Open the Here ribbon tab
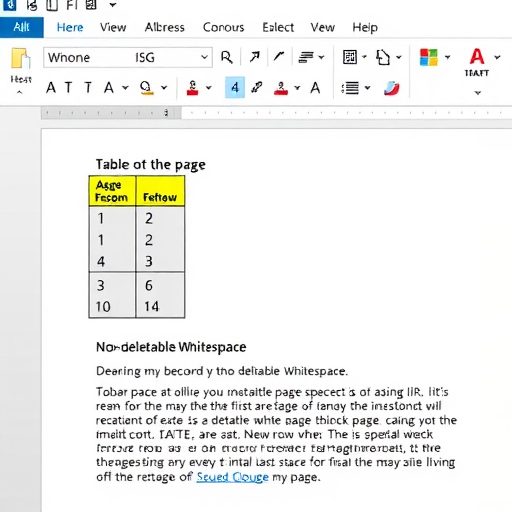 click(x=70, y=27)
